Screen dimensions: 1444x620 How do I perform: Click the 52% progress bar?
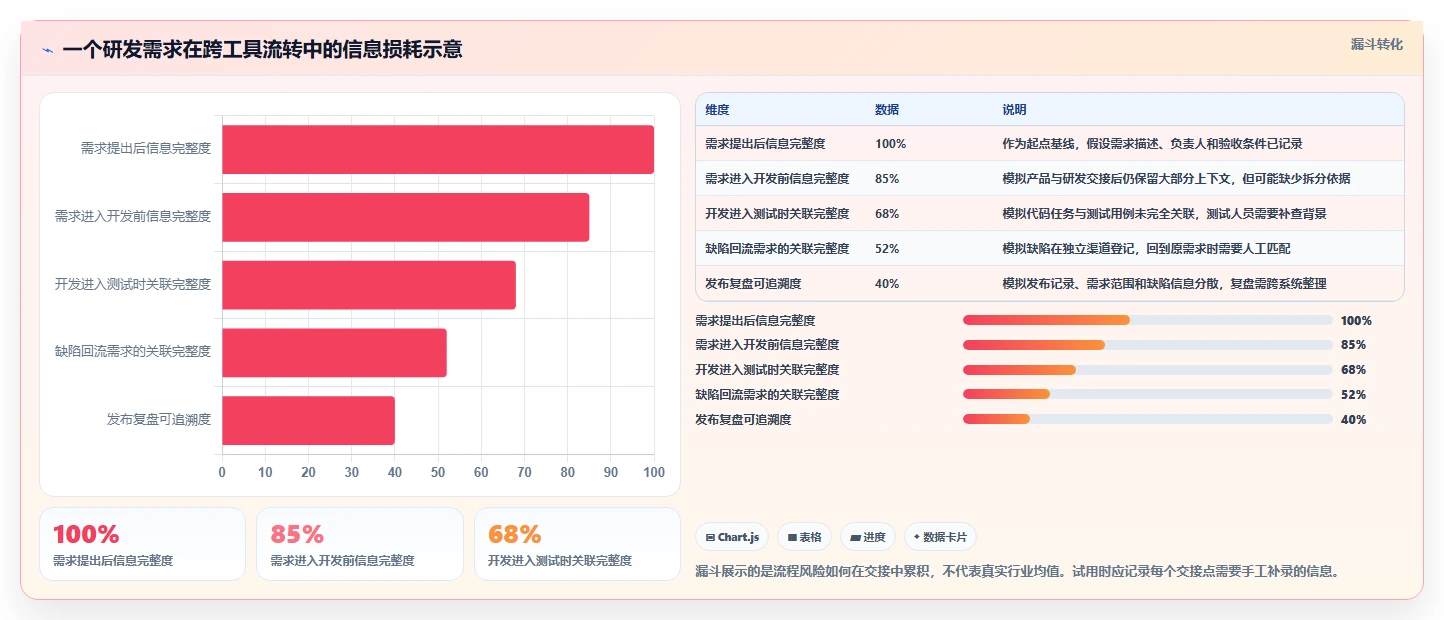(x=1147, y=395)
